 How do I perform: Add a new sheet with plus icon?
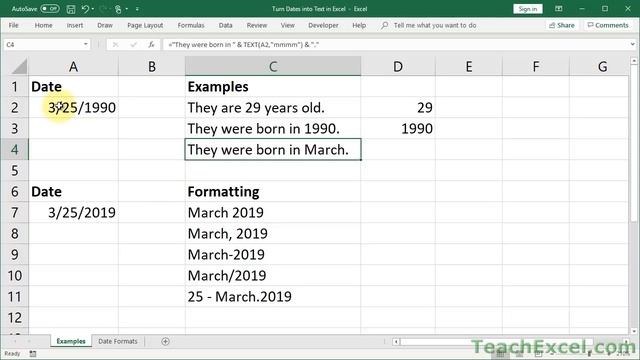tap(165, 341)
